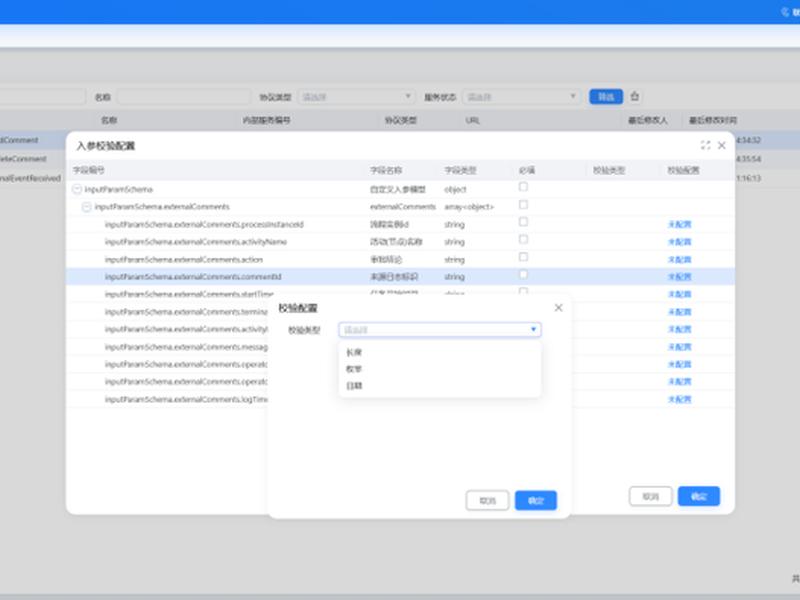Close the 校验配置 dialog with X
The image size is (800, 600).
pyautogui.click(x=558, y=308)
